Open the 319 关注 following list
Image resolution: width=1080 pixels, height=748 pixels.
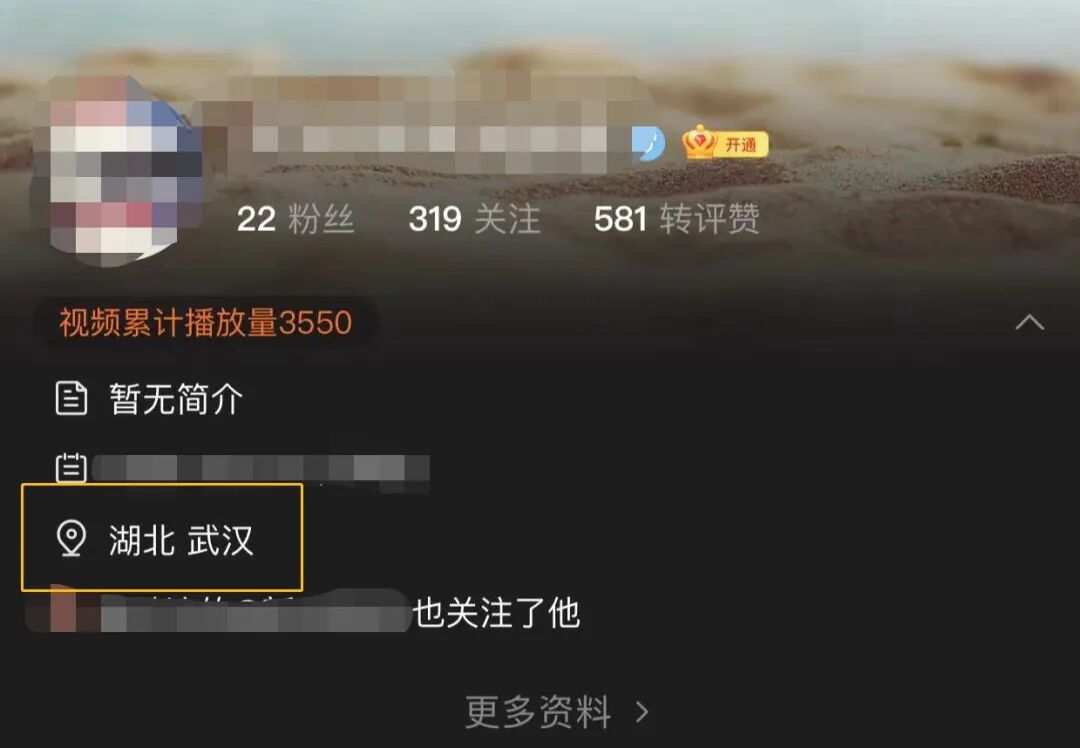(x=474, y=219)
